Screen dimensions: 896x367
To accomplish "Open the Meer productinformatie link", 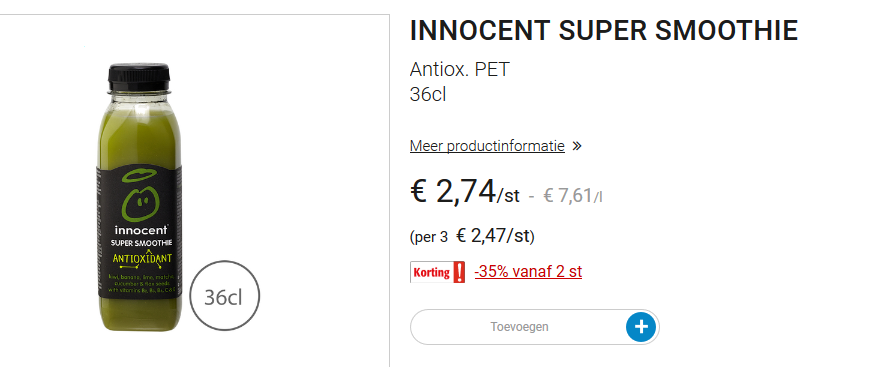I will 487,146.
